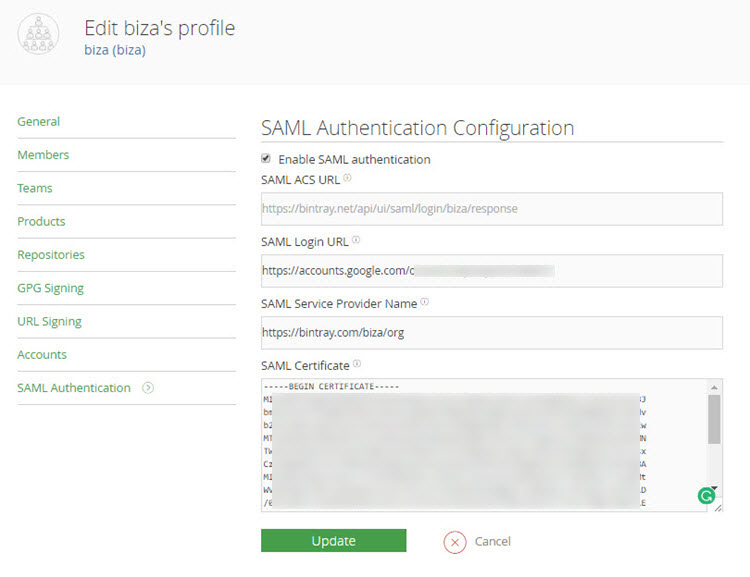Select SAML Authentication in the sidebar

click(x=74, y=388)
